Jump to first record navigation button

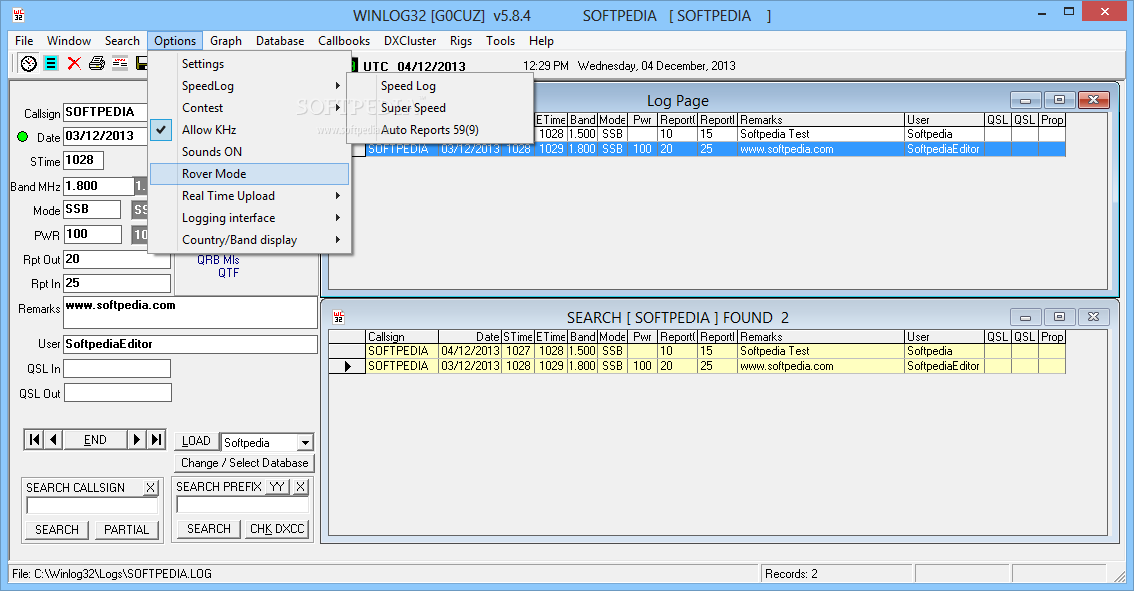coord(34,440)
